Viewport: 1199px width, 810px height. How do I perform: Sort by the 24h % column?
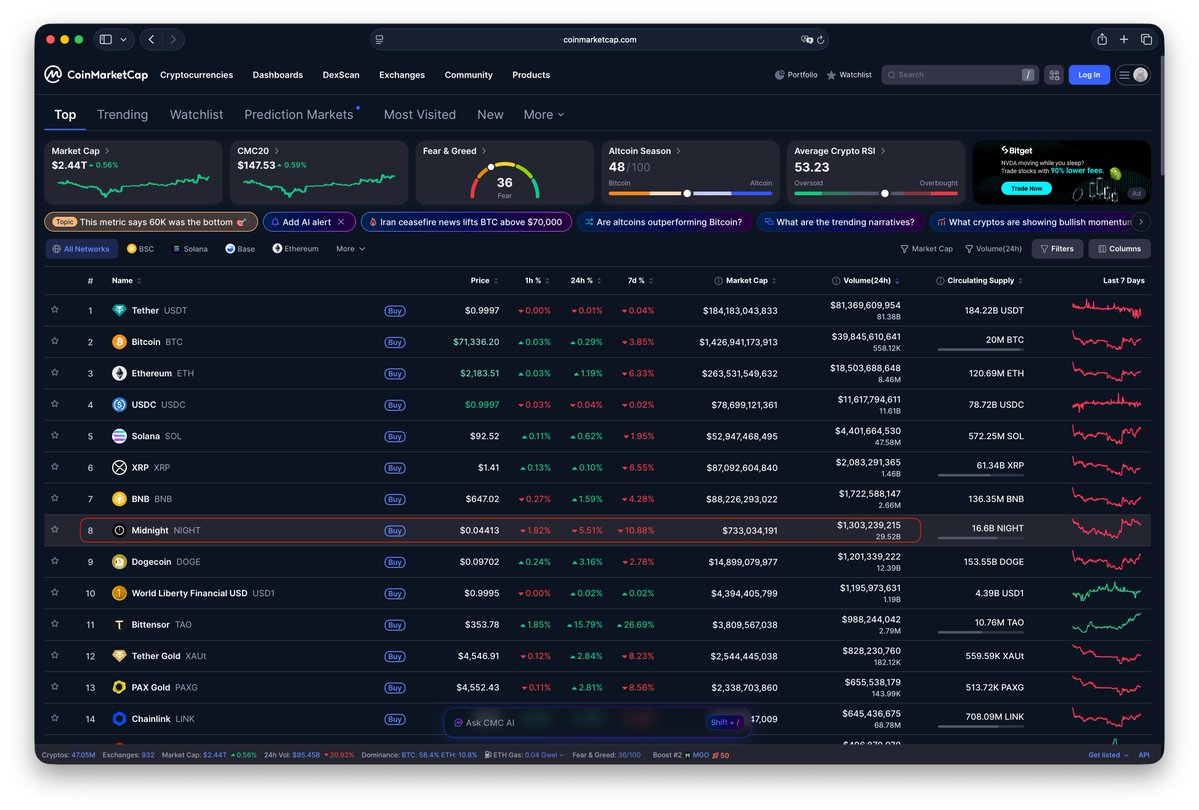pyautogui.click(x=585, y=281)
